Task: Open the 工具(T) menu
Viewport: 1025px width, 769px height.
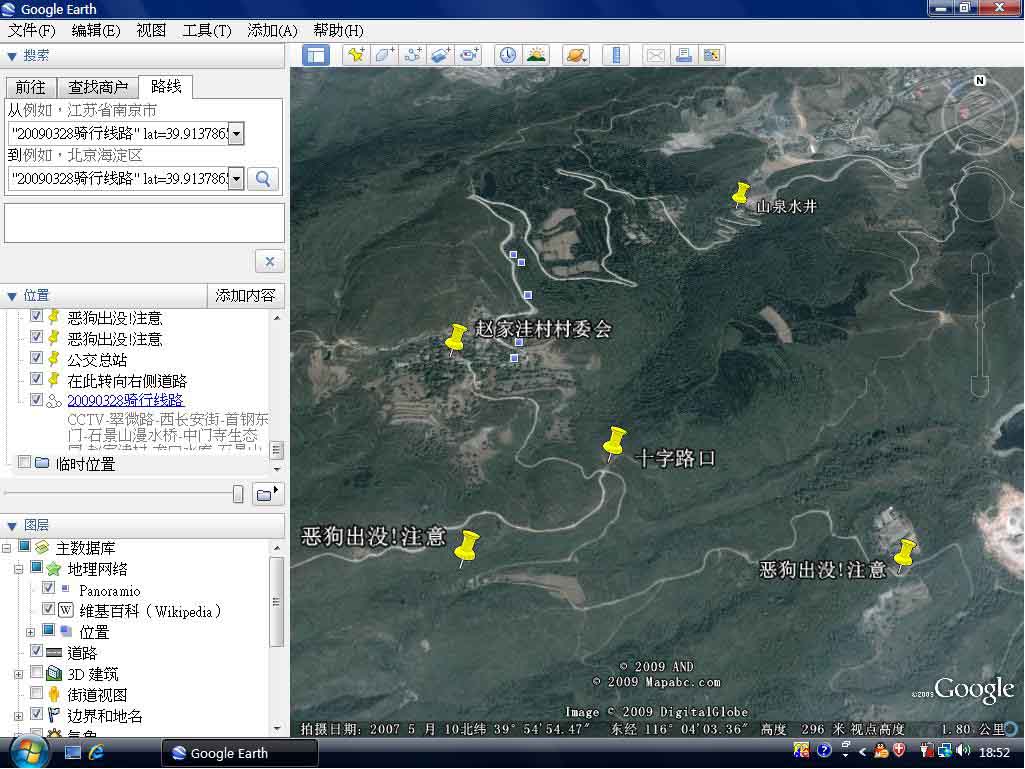Action: 207,31
